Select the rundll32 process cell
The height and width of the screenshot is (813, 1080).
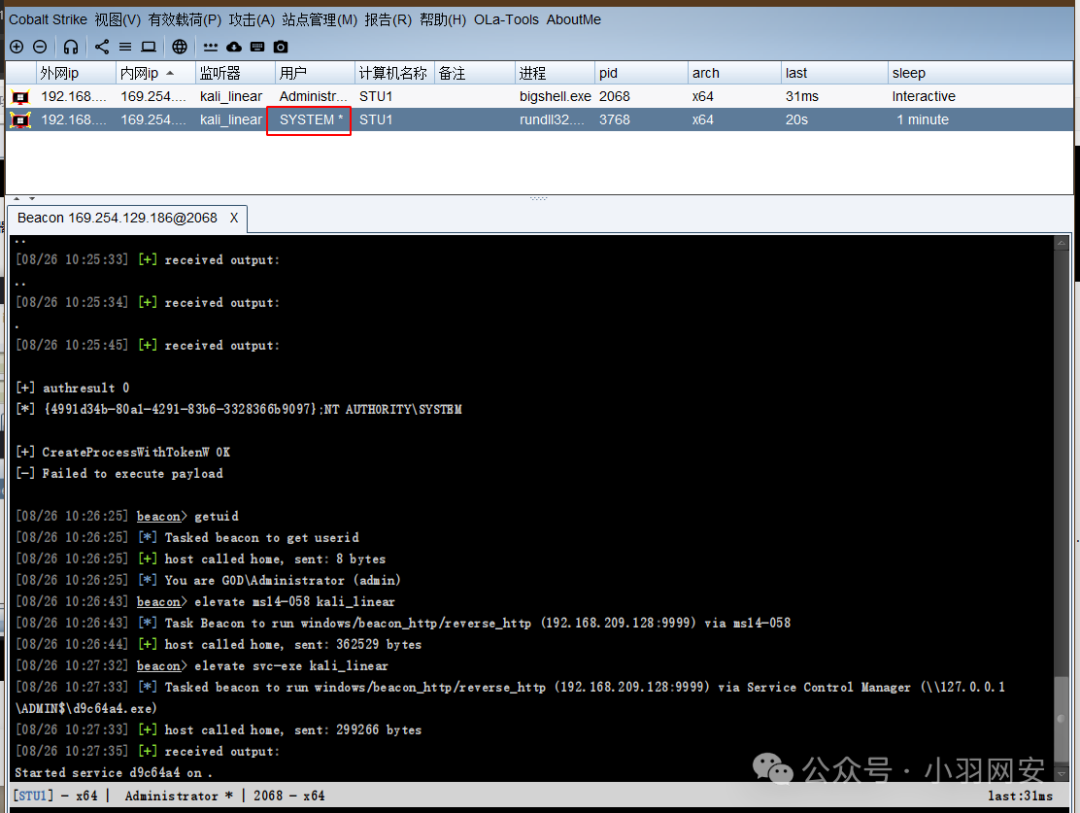554,120
